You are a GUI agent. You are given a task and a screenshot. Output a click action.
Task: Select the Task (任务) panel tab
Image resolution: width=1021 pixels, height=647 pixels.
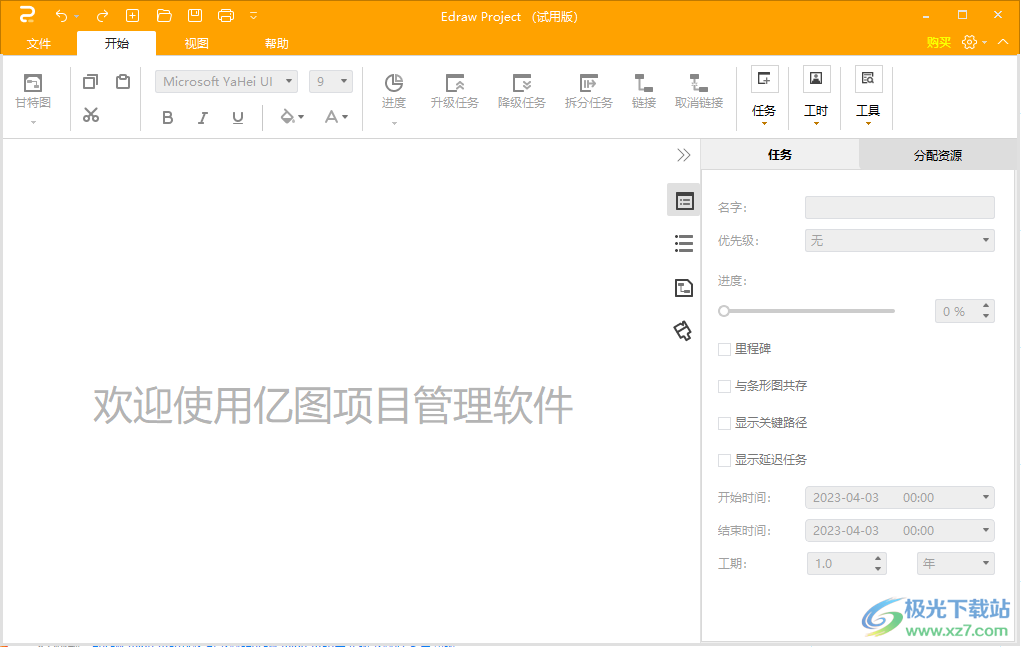click(x=780, y=155)
